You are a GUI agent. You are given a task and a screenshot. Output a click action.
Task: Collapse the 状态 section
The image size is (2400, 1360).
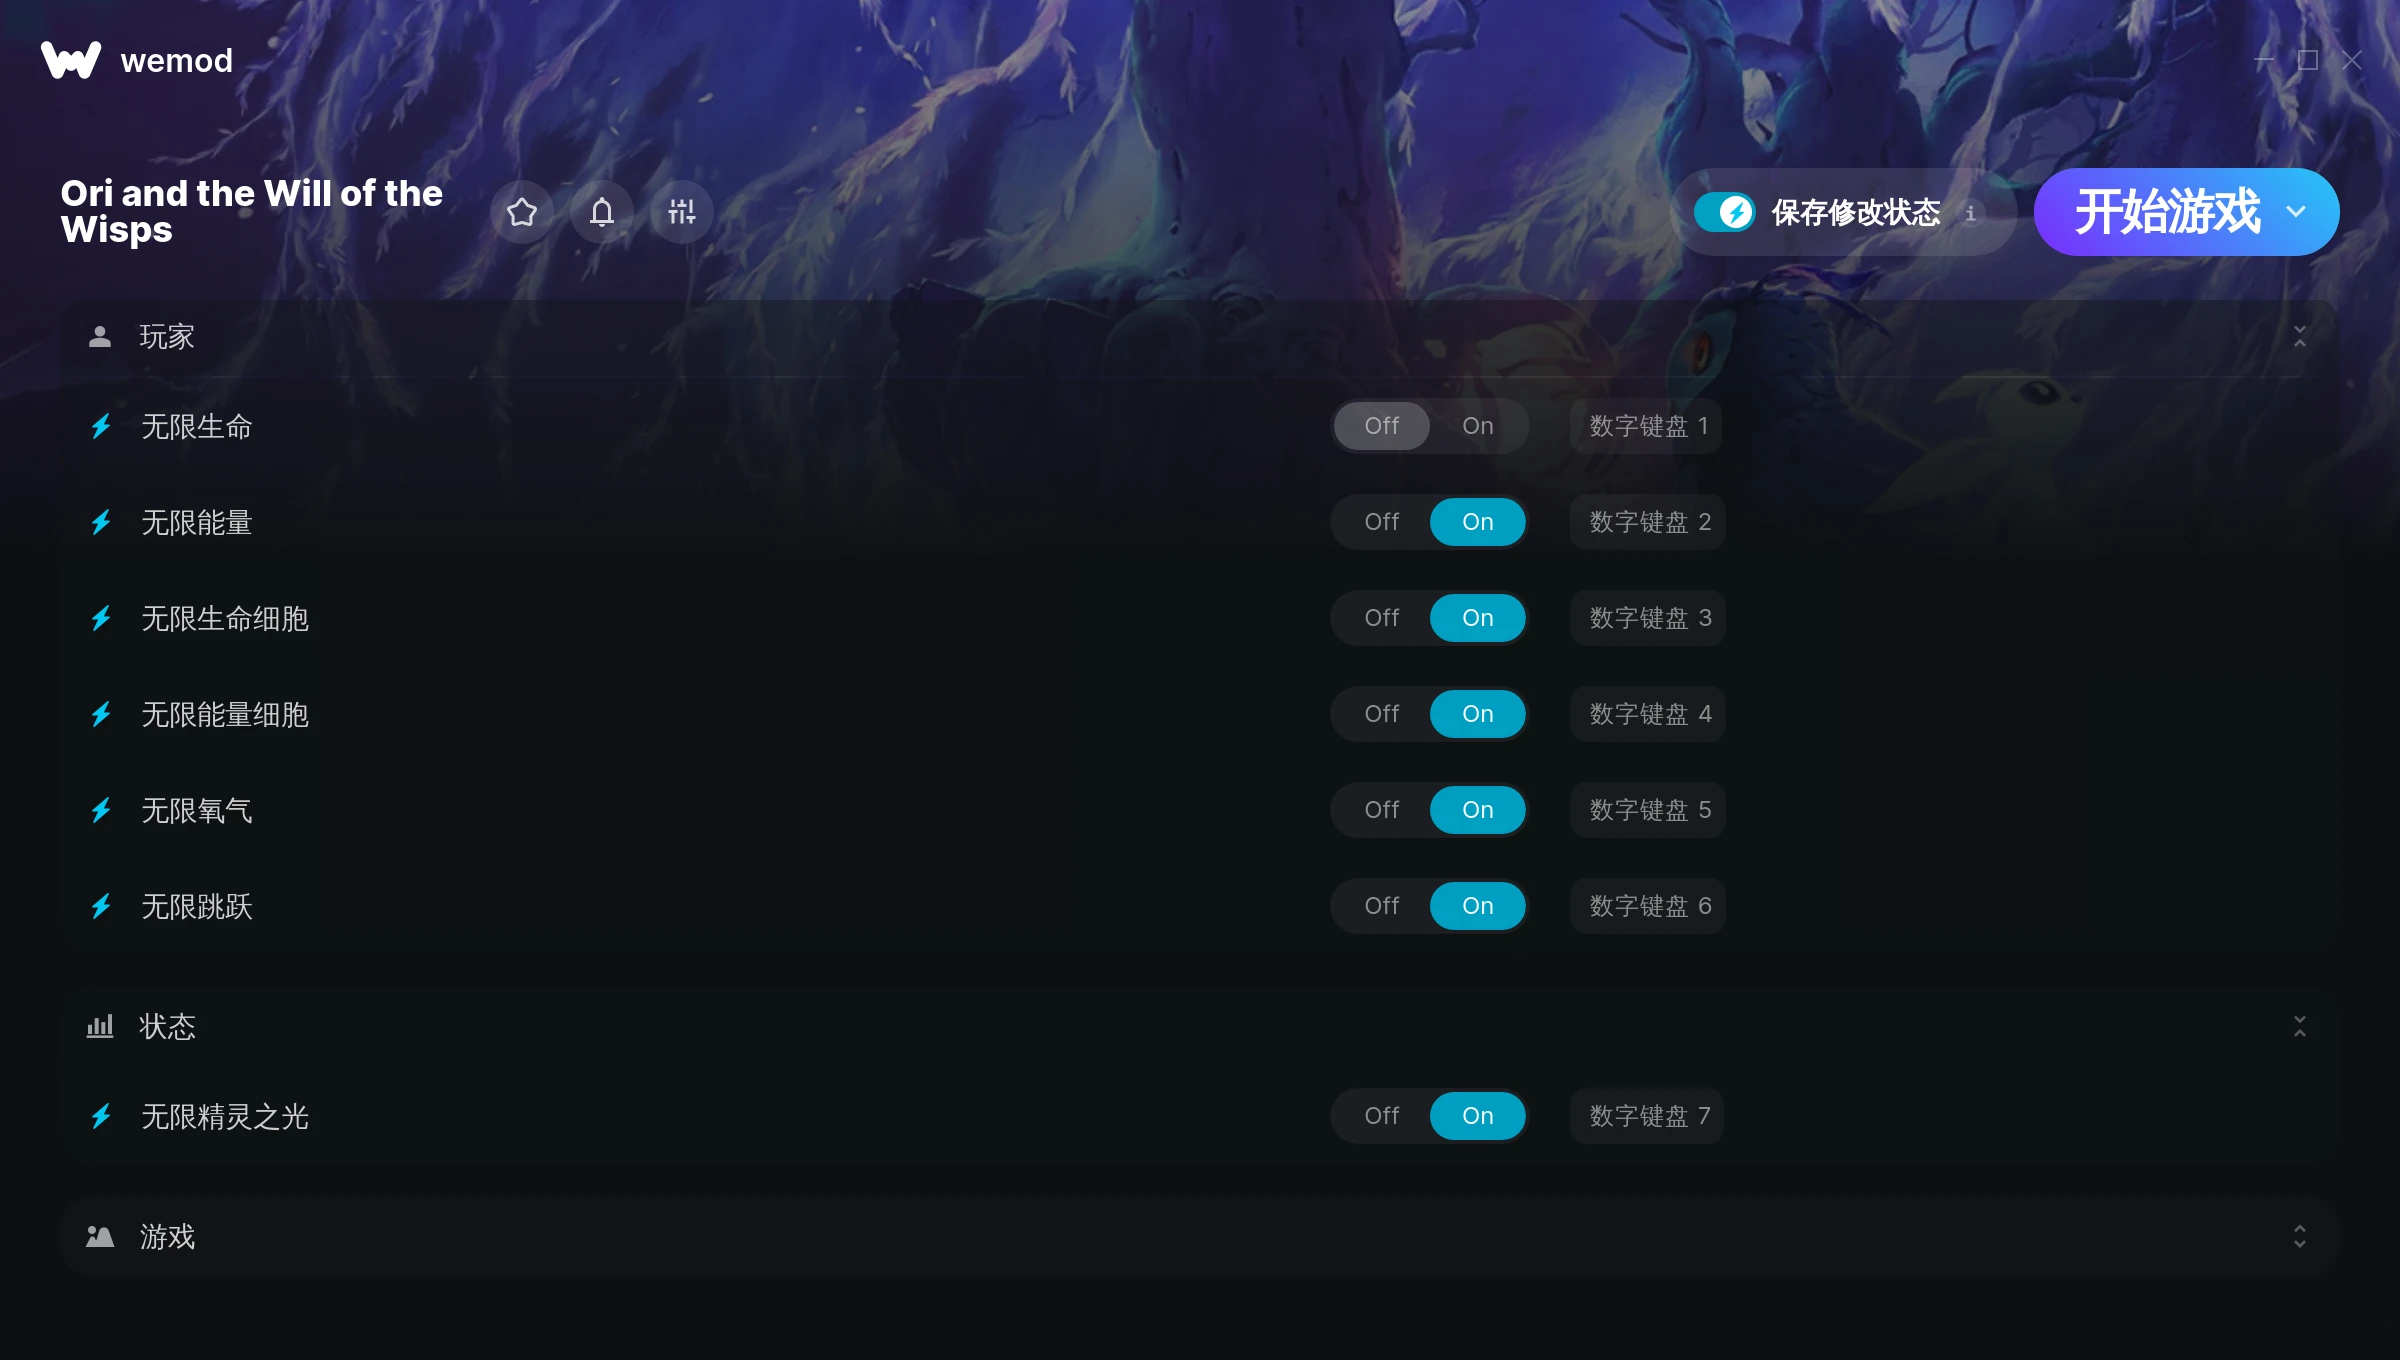point(2299,1026)
